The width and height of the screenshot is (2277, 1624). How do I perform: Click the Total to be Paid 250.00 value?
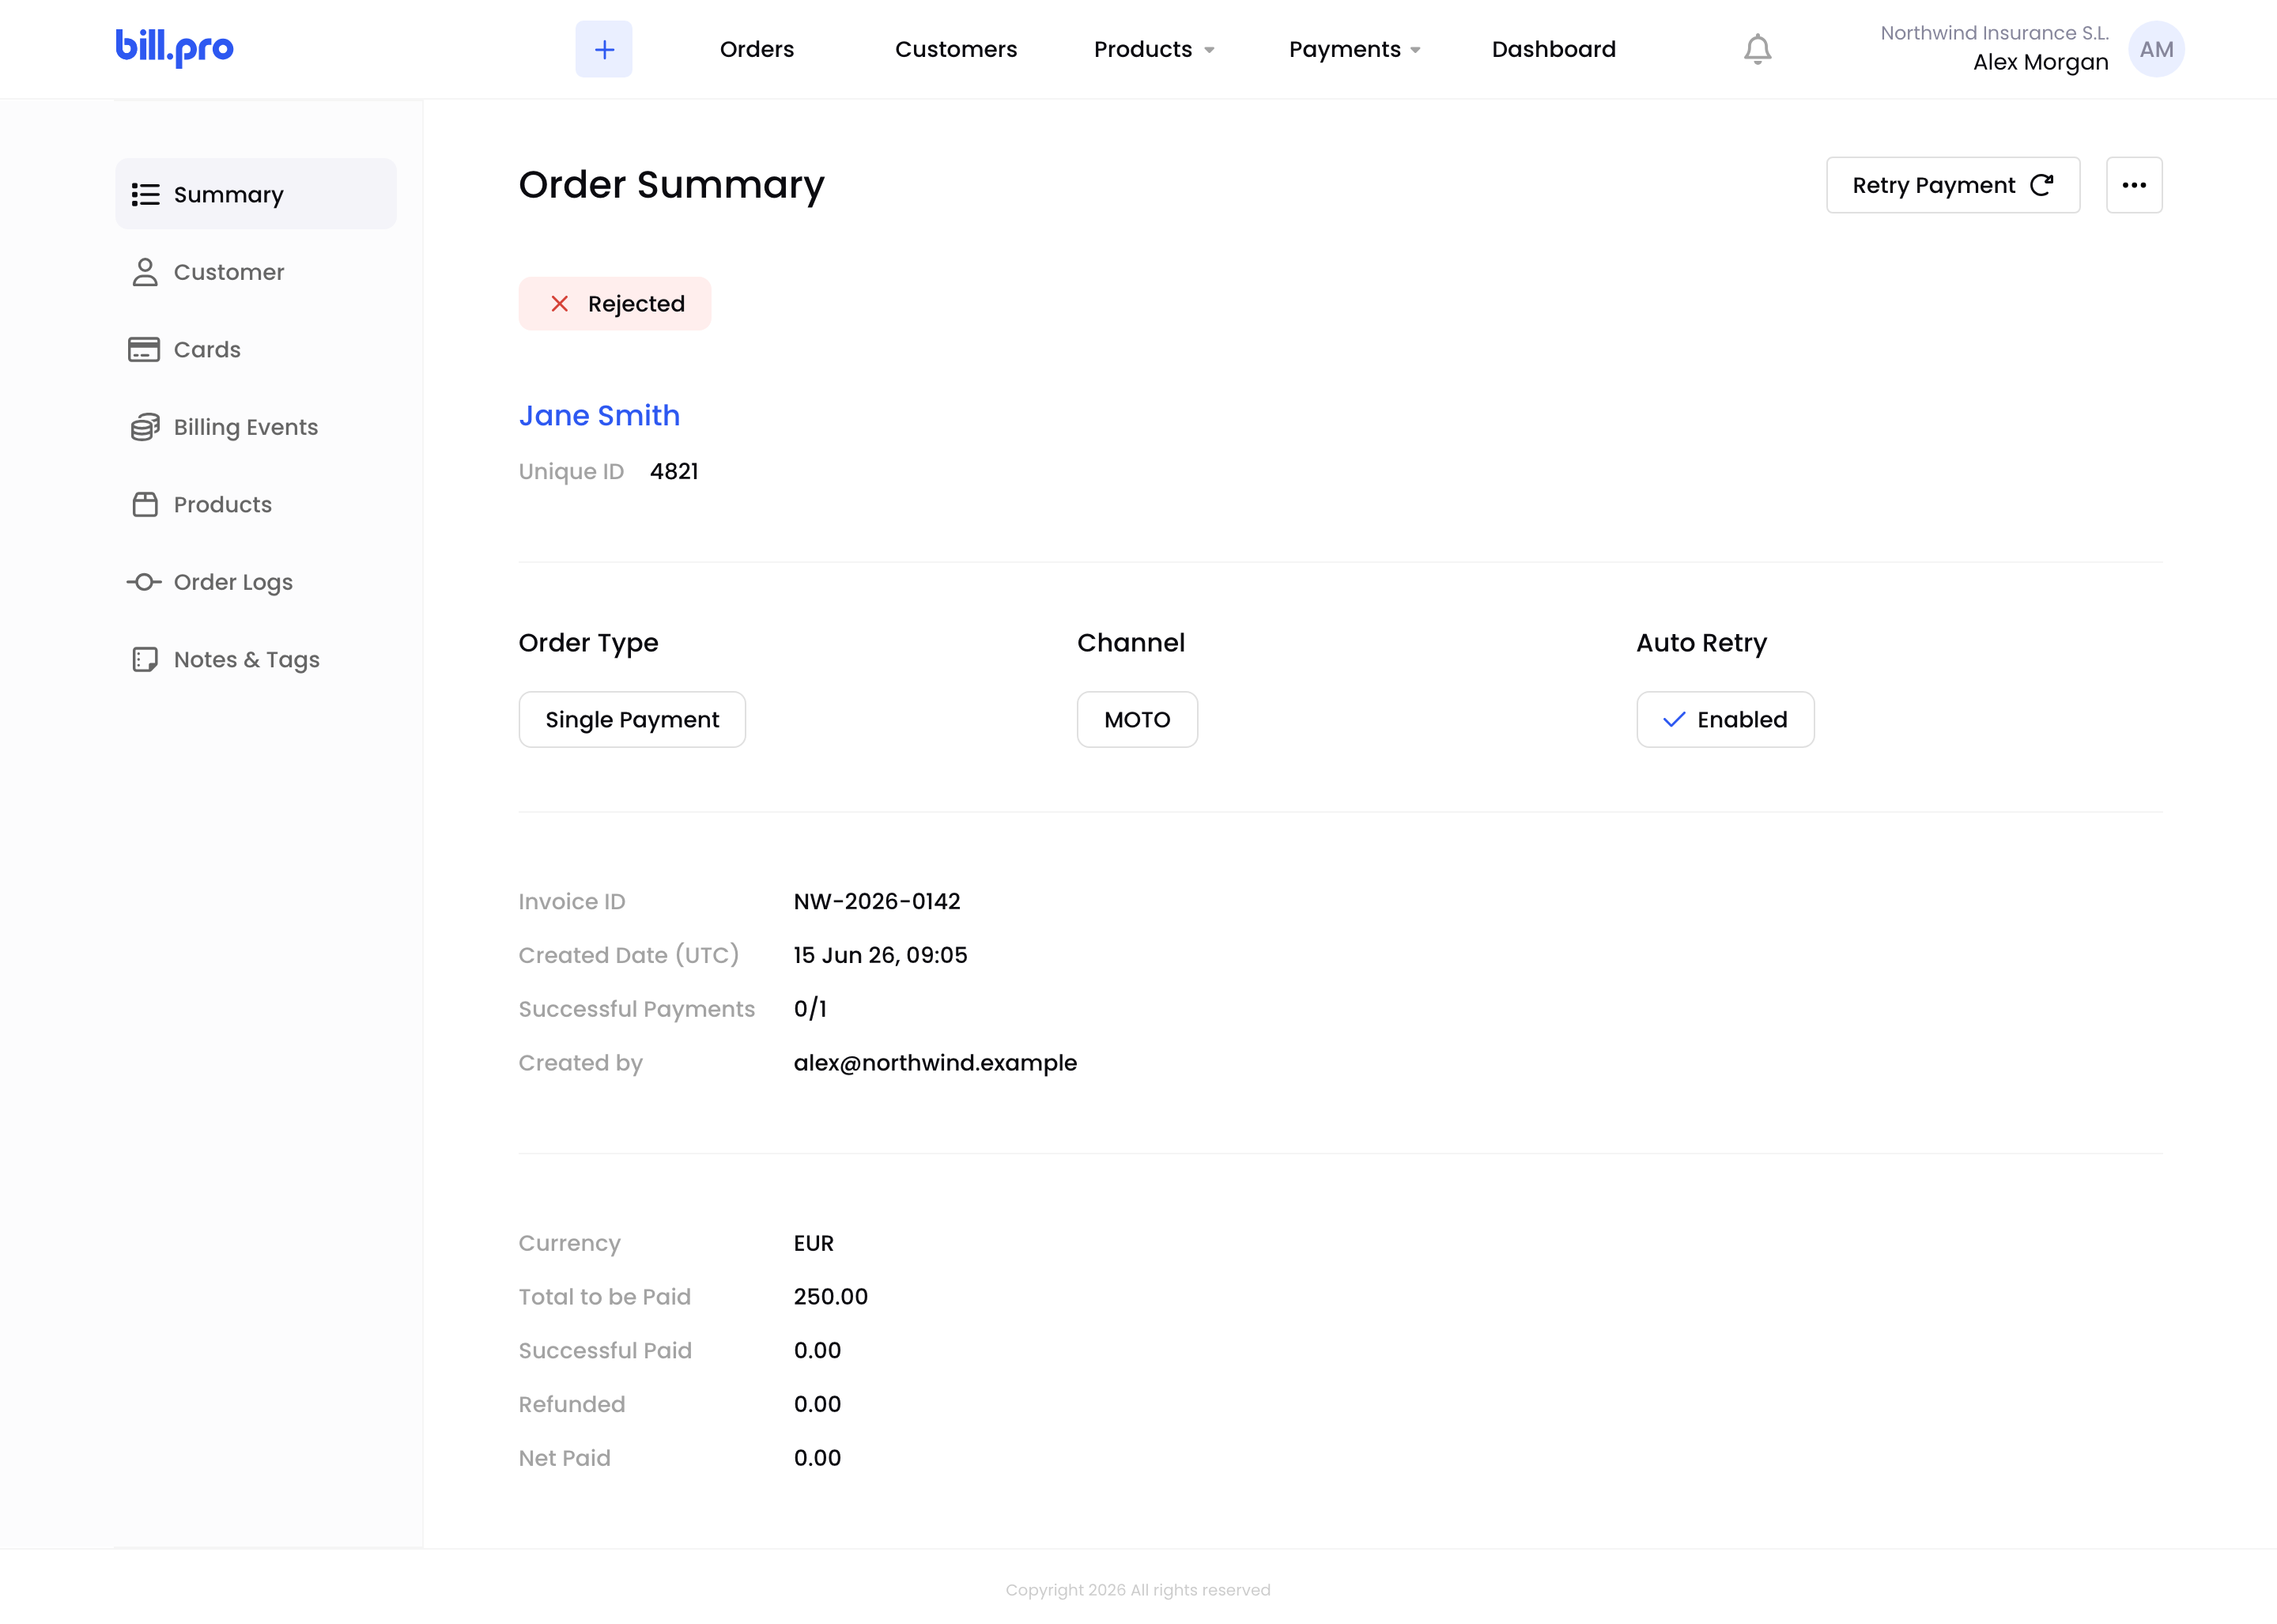[831, 1297]
